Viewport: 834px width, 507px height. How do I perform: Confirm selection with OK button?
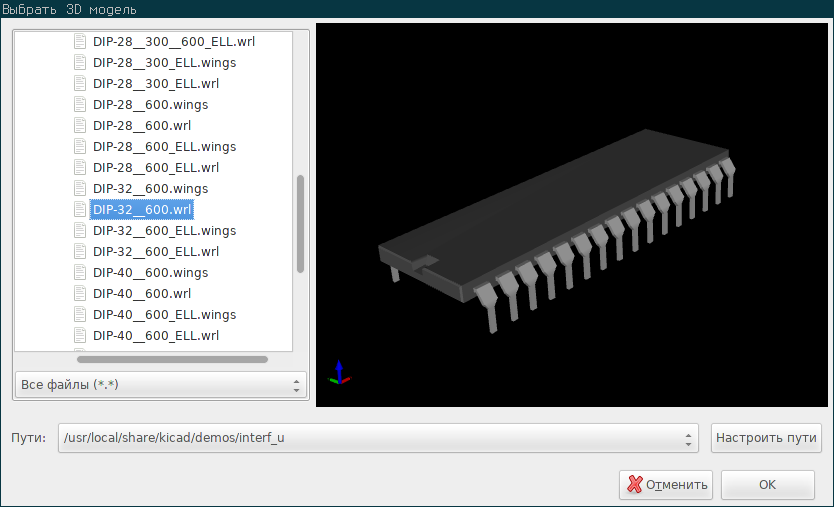(x=768, y=485)
